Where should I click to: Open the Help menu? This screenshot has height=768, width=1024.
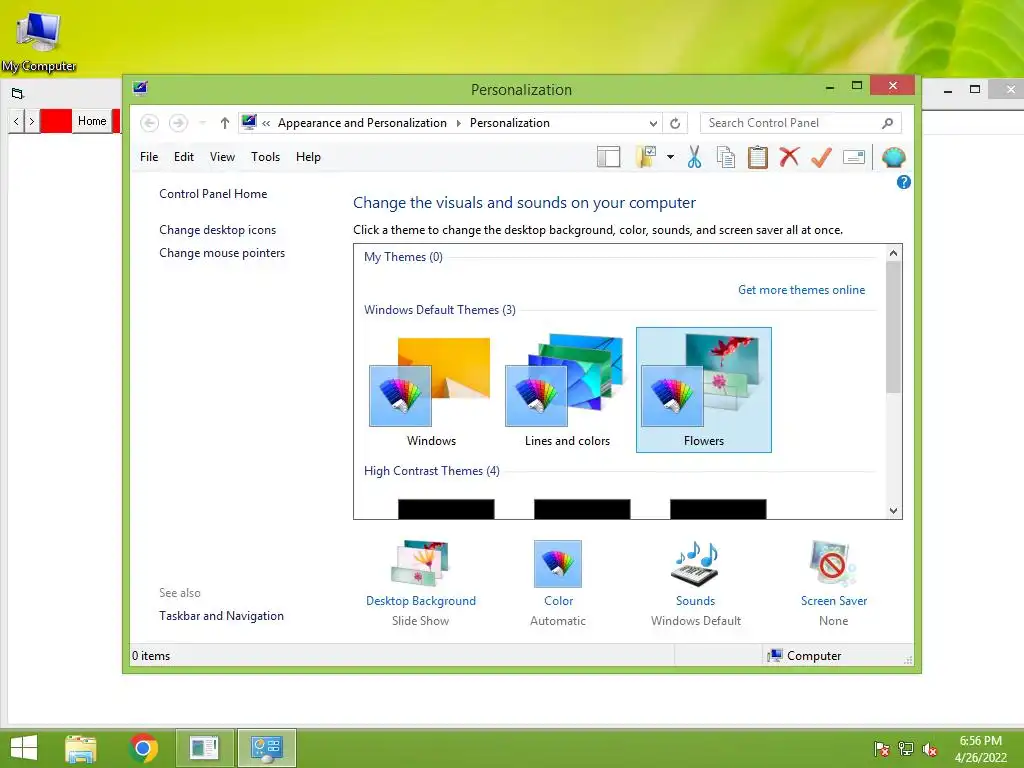tap(308, 157)
